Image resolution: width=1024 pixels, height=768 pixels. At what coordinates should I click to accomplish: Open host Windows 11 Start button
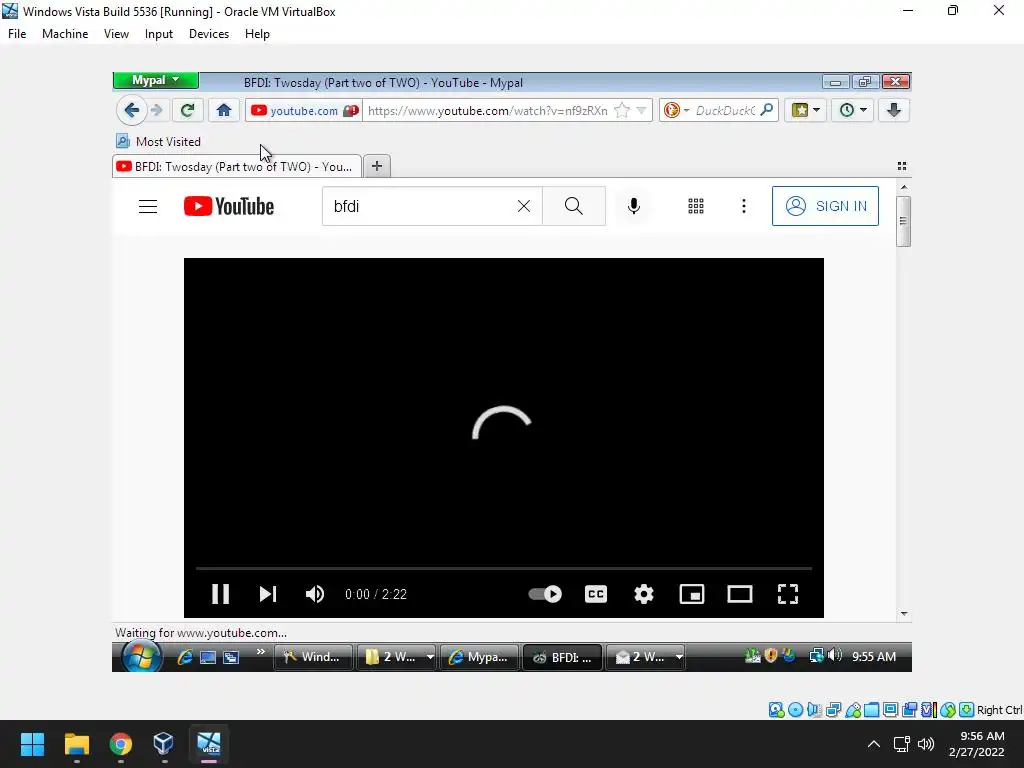32,744
